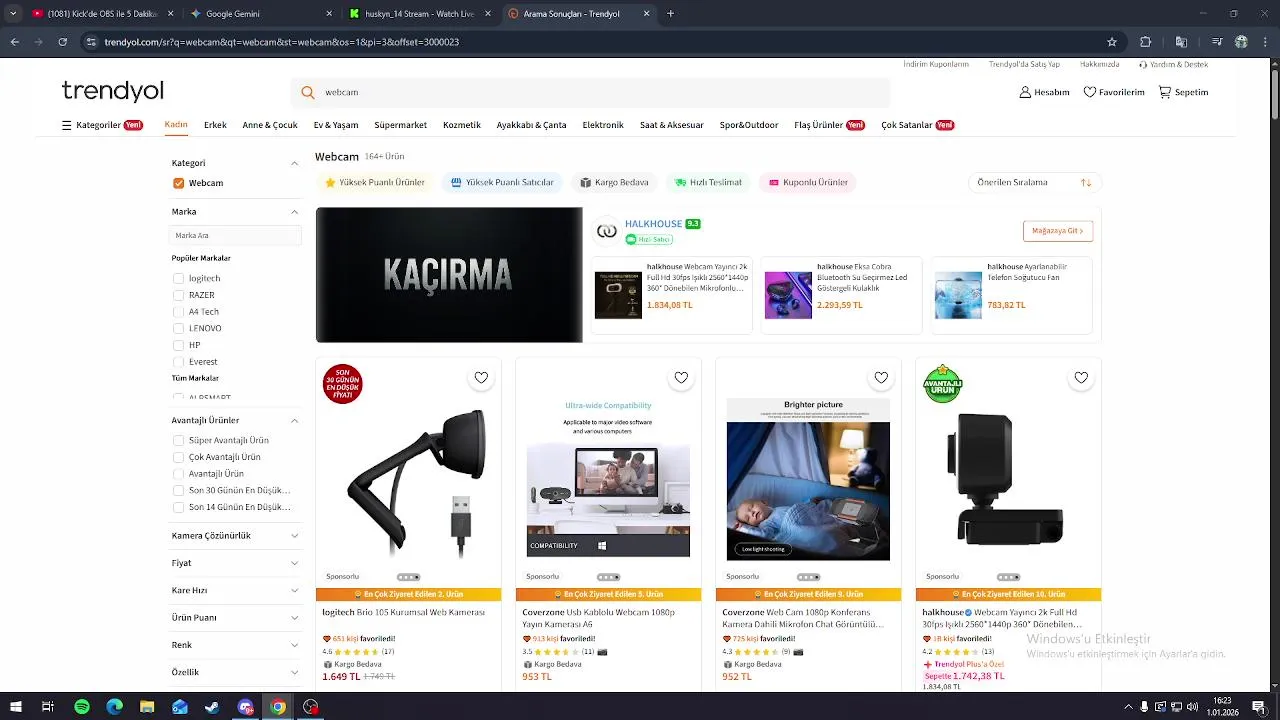This screenshot has width=1280, height=720.
Task: Add logitech Brio 105 to favorites heart
Action: [481, 378]
